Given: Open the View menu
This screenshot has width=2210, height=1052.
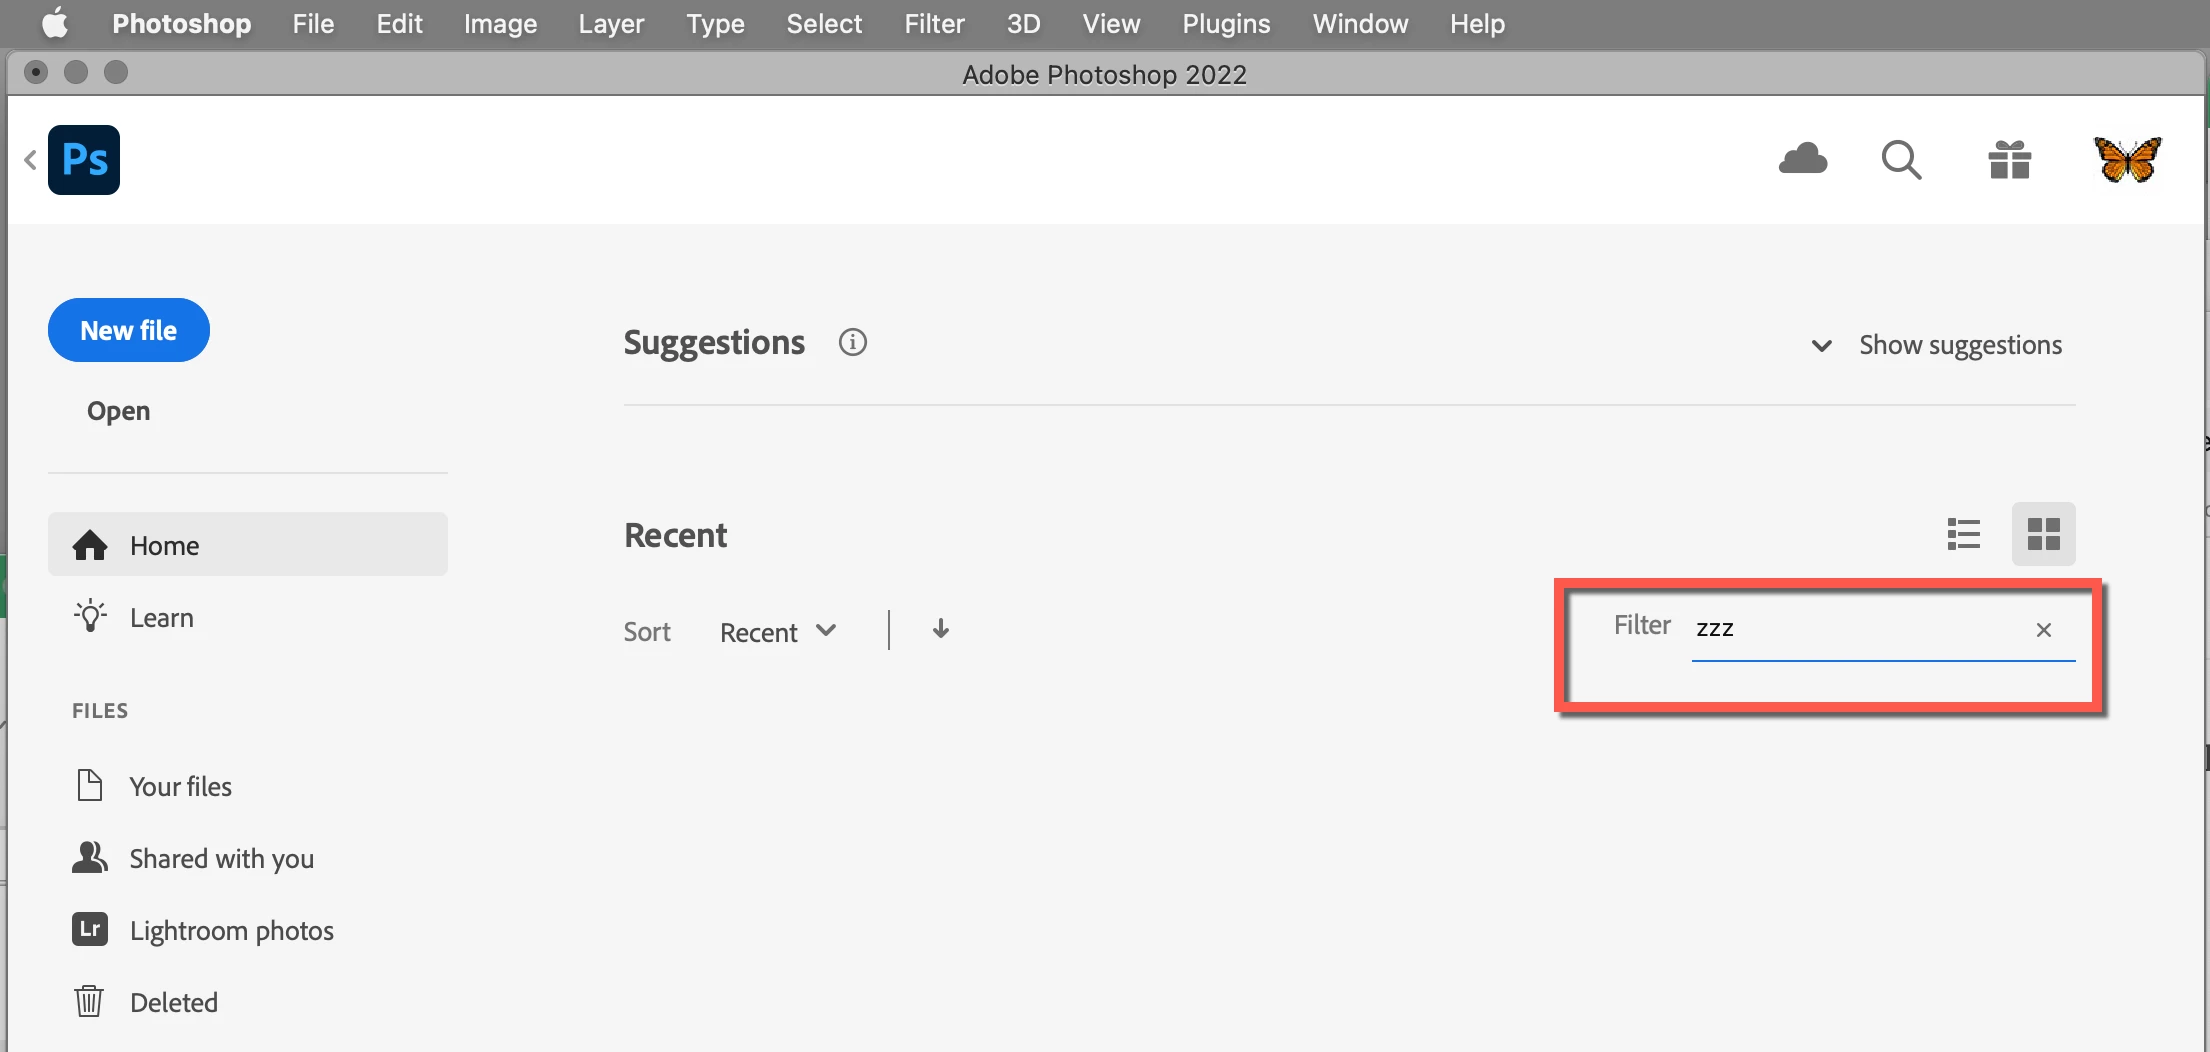Looking at the screenshot, I should pos(1111,23).
